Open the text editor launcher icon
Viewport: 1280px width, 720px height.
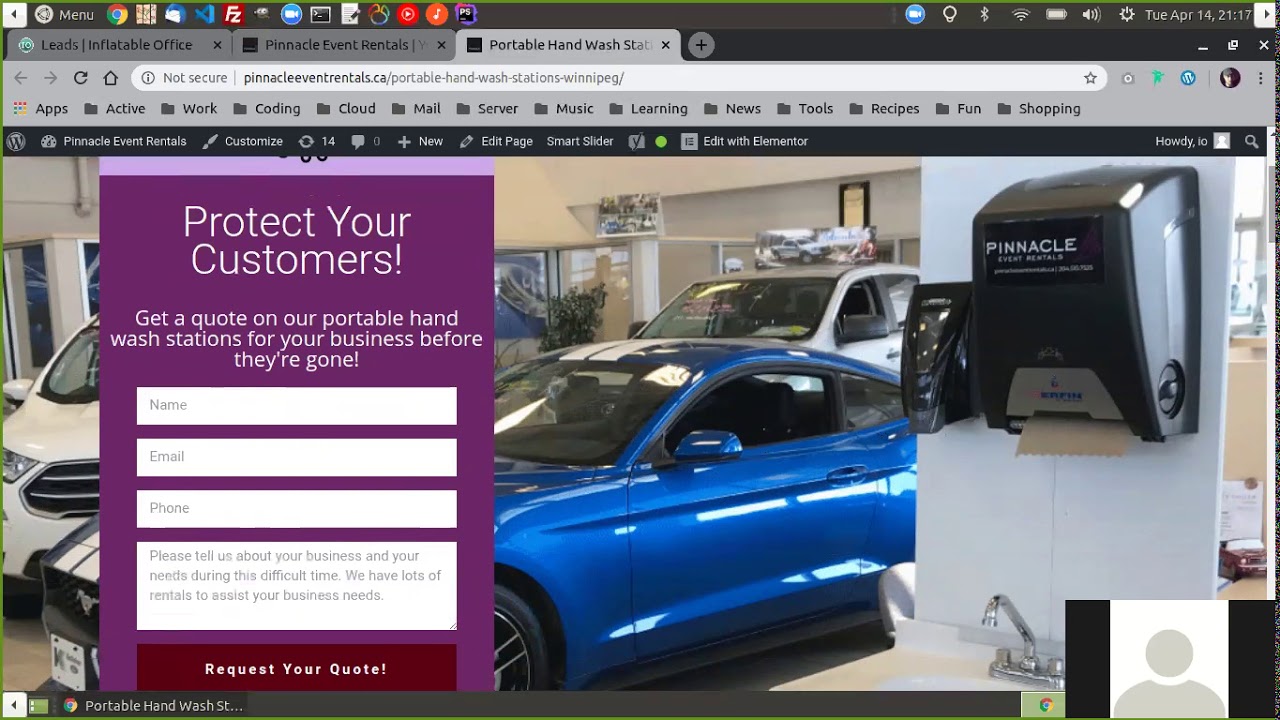[x=349, y=14]
